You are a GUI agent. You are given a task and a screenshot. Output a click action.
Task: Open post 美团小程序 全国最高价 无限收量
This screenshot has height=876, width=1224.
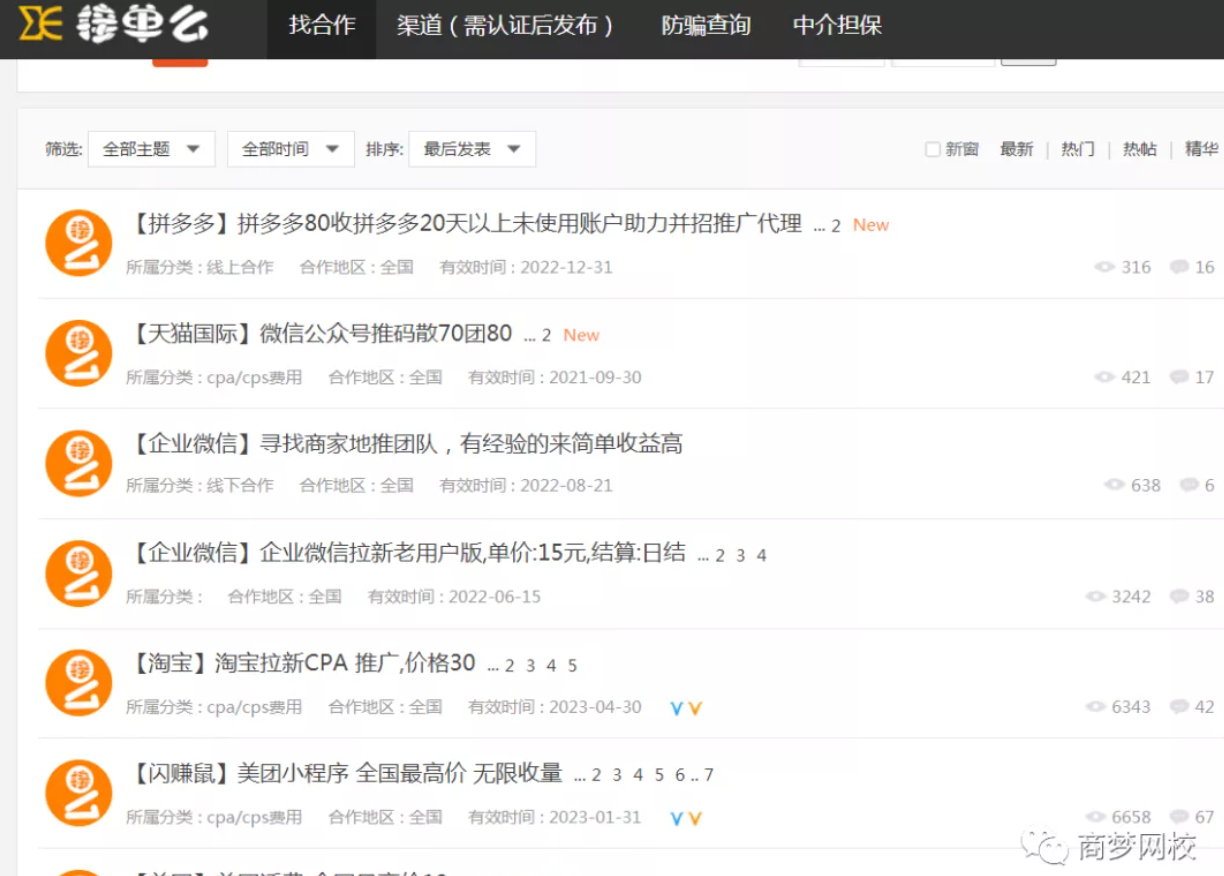[399, 773]
